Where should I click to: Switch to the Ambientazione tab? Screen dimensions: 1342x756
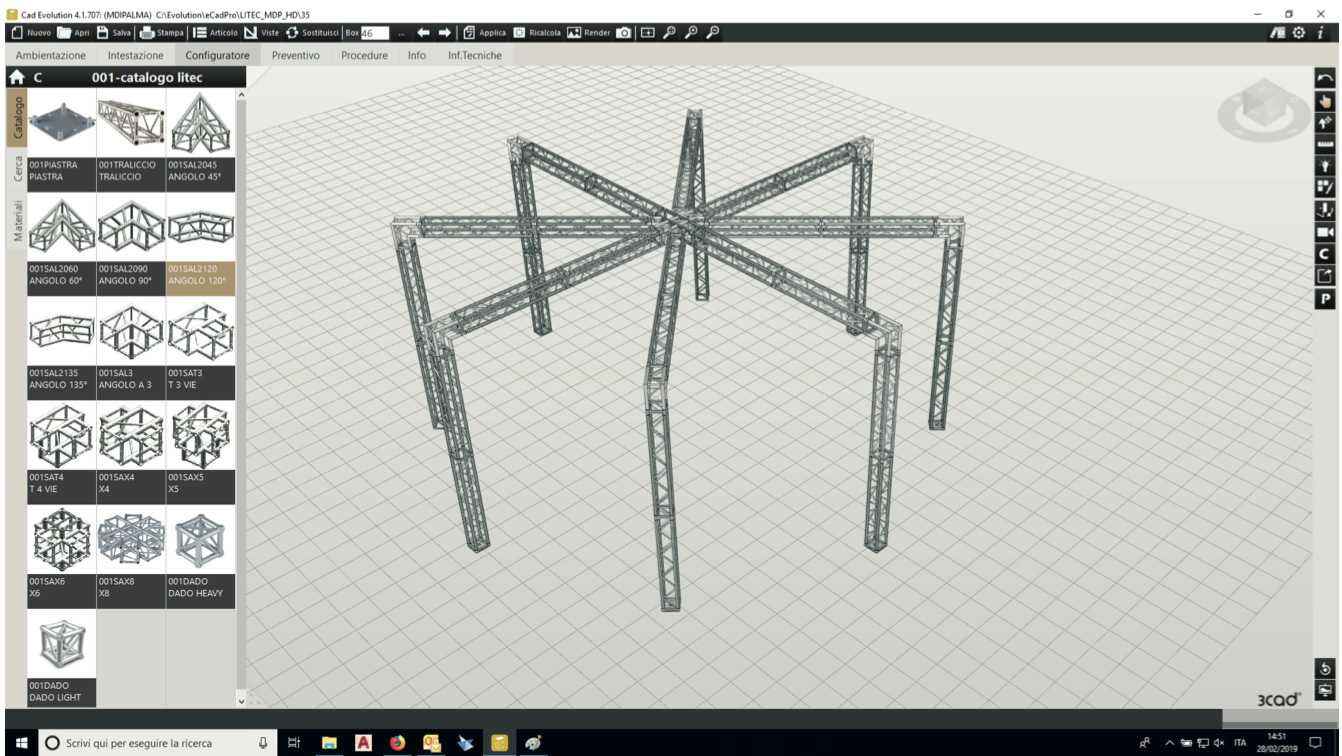(x=51, y=55)
